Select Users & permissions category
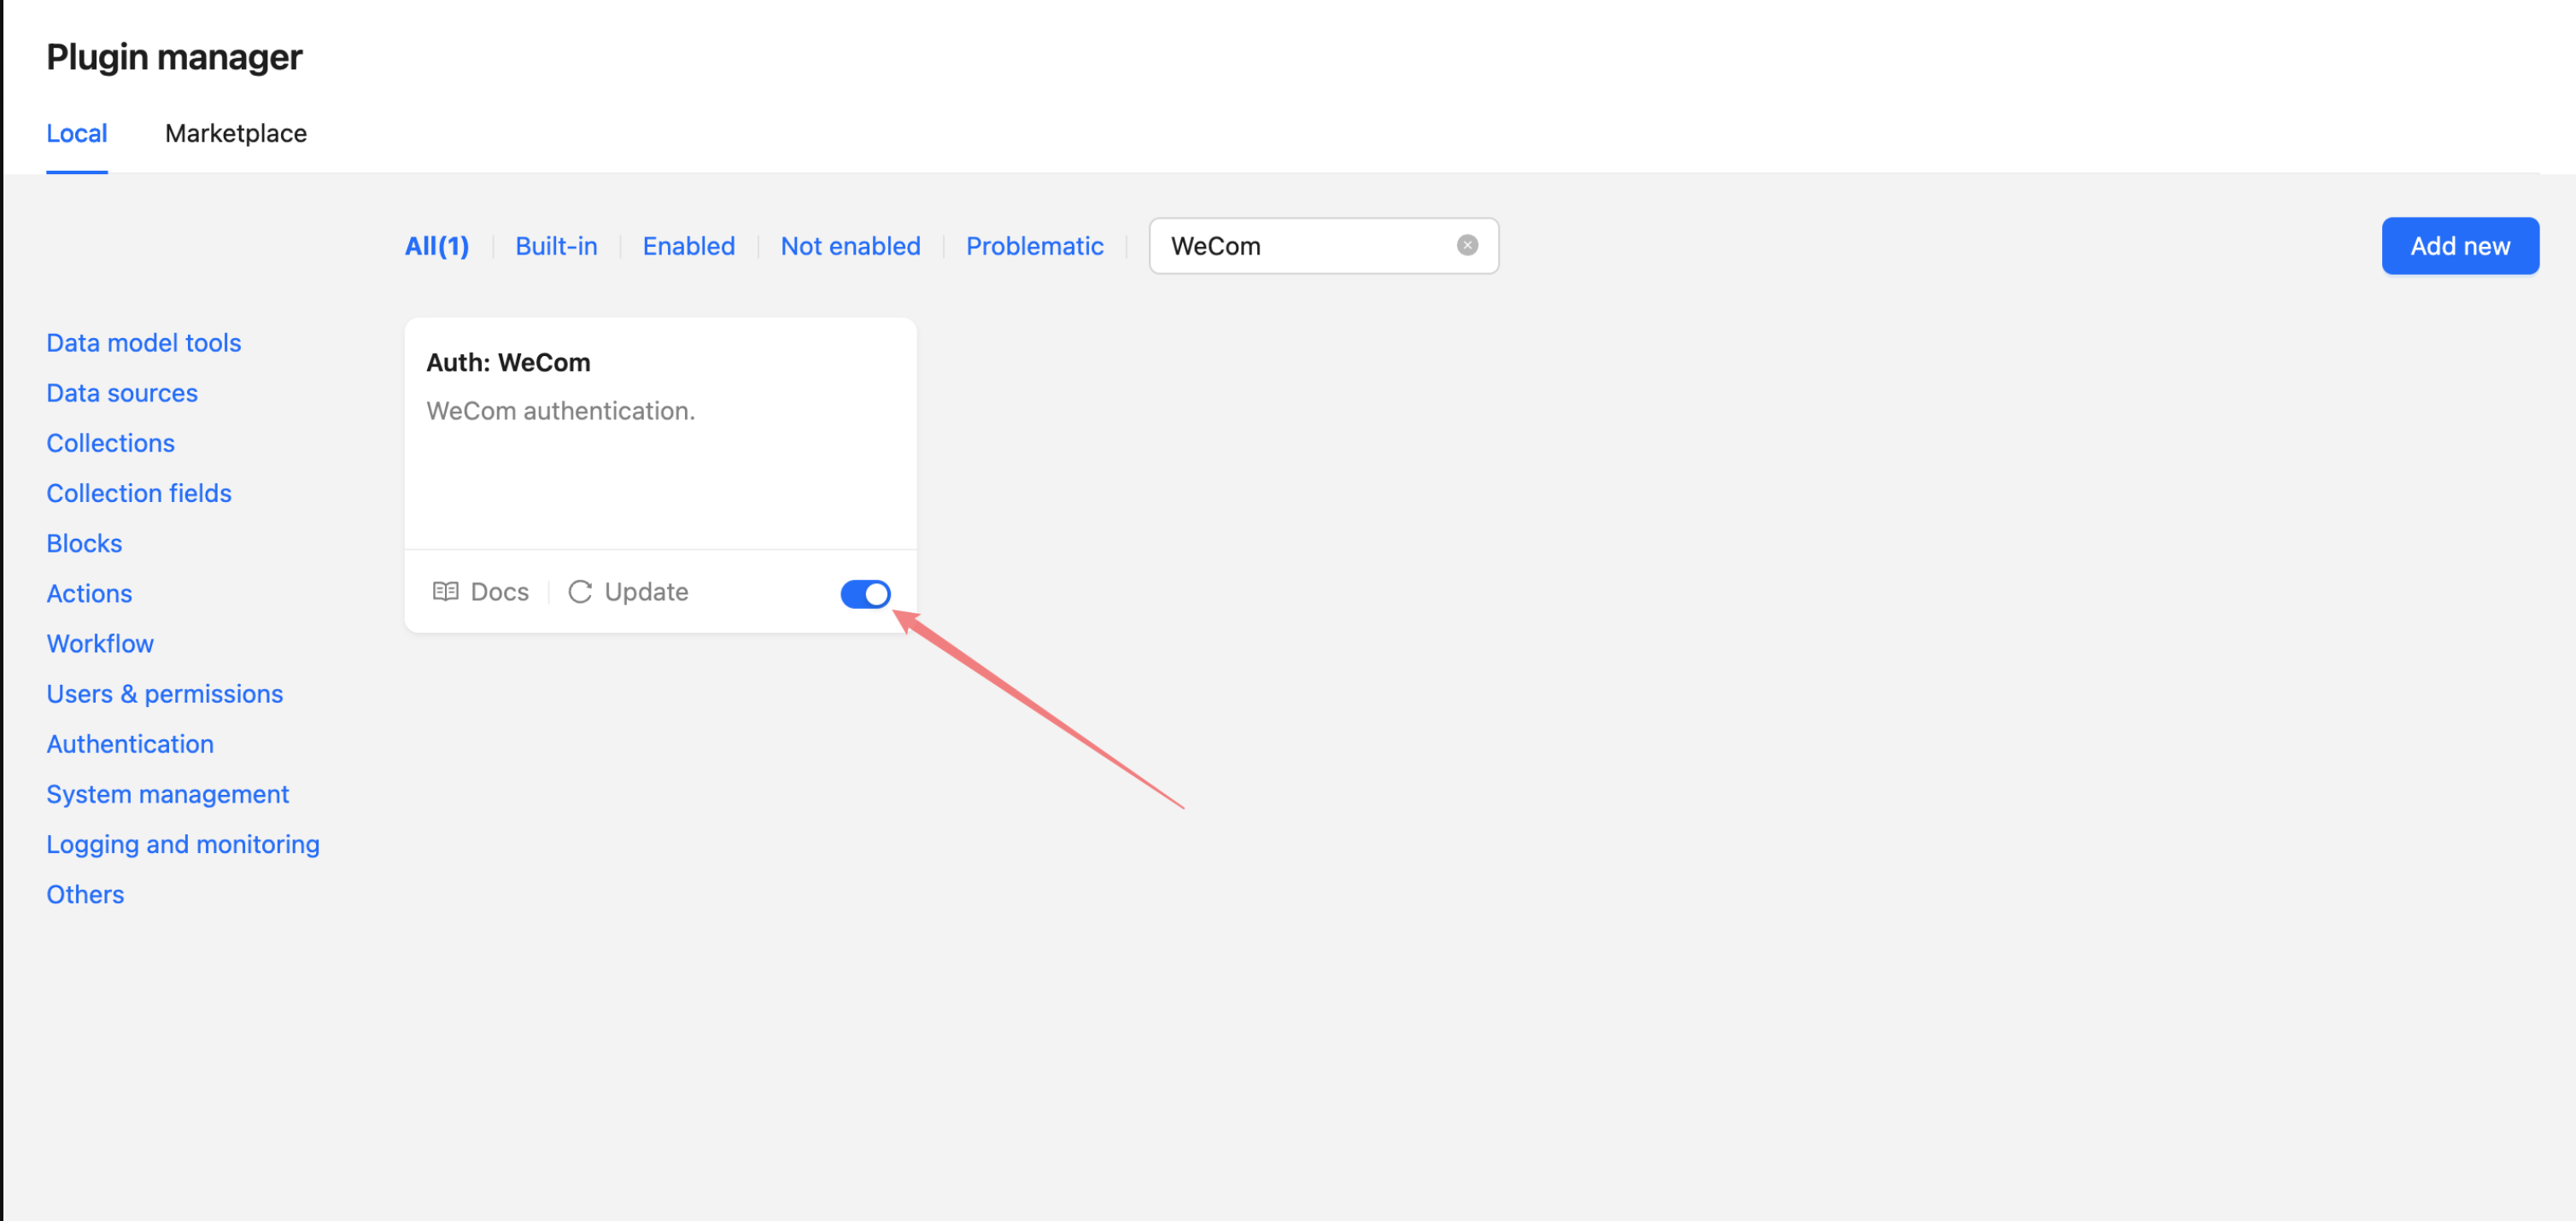The height and width of the screenshot is (1221, 2576). pyautogui.click(x=165, y=694)
